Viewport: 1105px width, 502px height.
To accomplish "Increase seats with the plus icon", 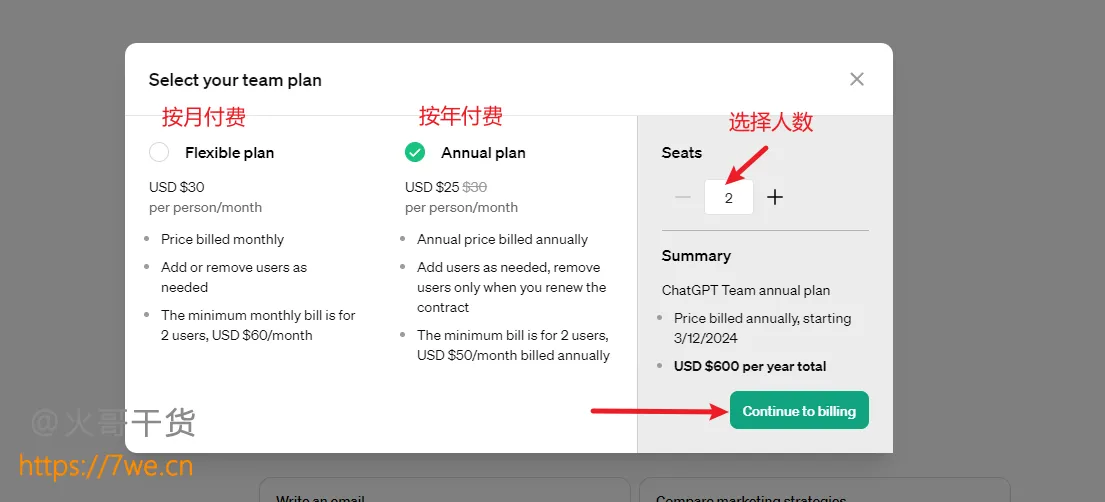I will [775, 197].
